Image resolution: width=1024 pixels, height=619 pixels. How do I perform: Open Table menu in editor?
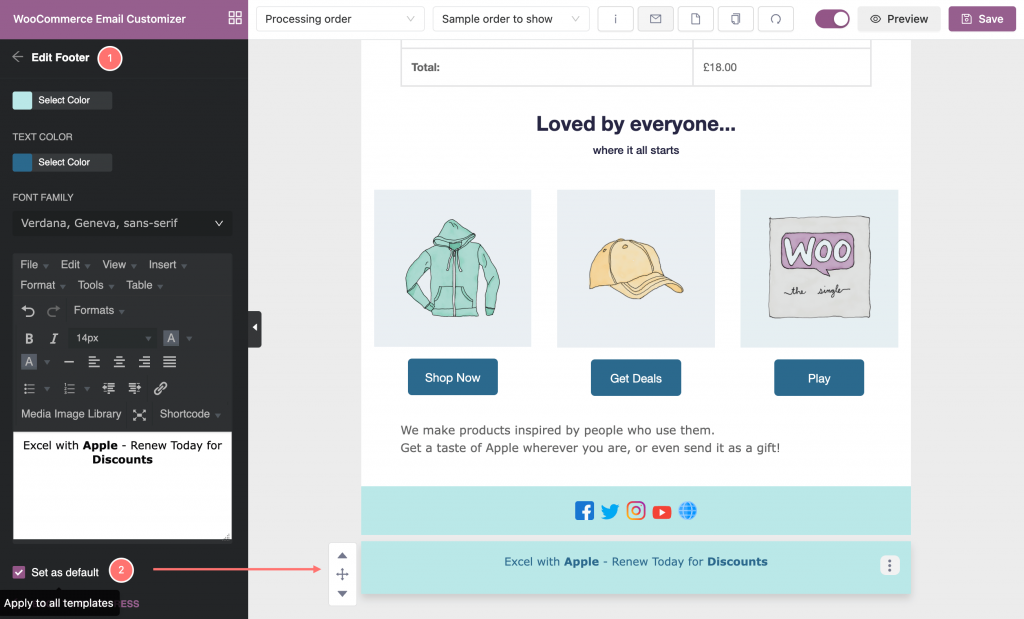pos(144,285)
